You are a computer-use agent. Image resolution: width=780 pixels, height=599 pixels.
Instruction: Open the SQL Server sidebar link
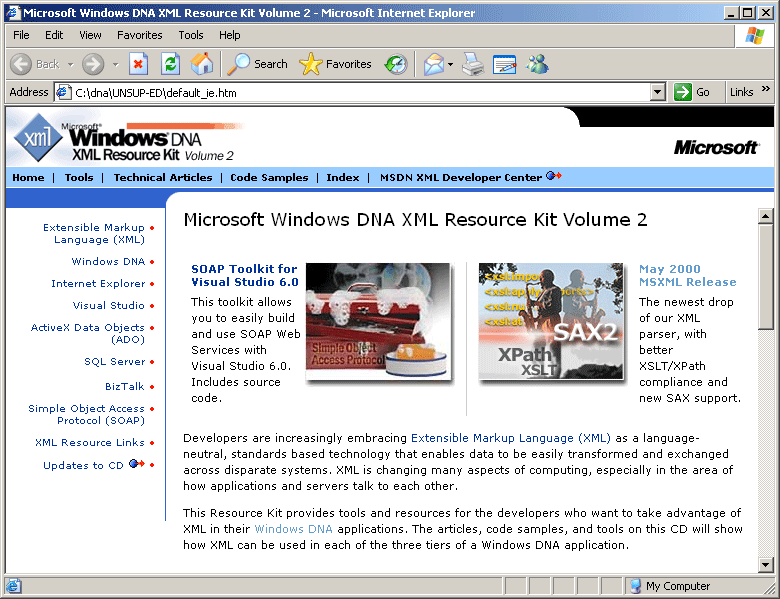pyautogui.click(x=115, y=362)
